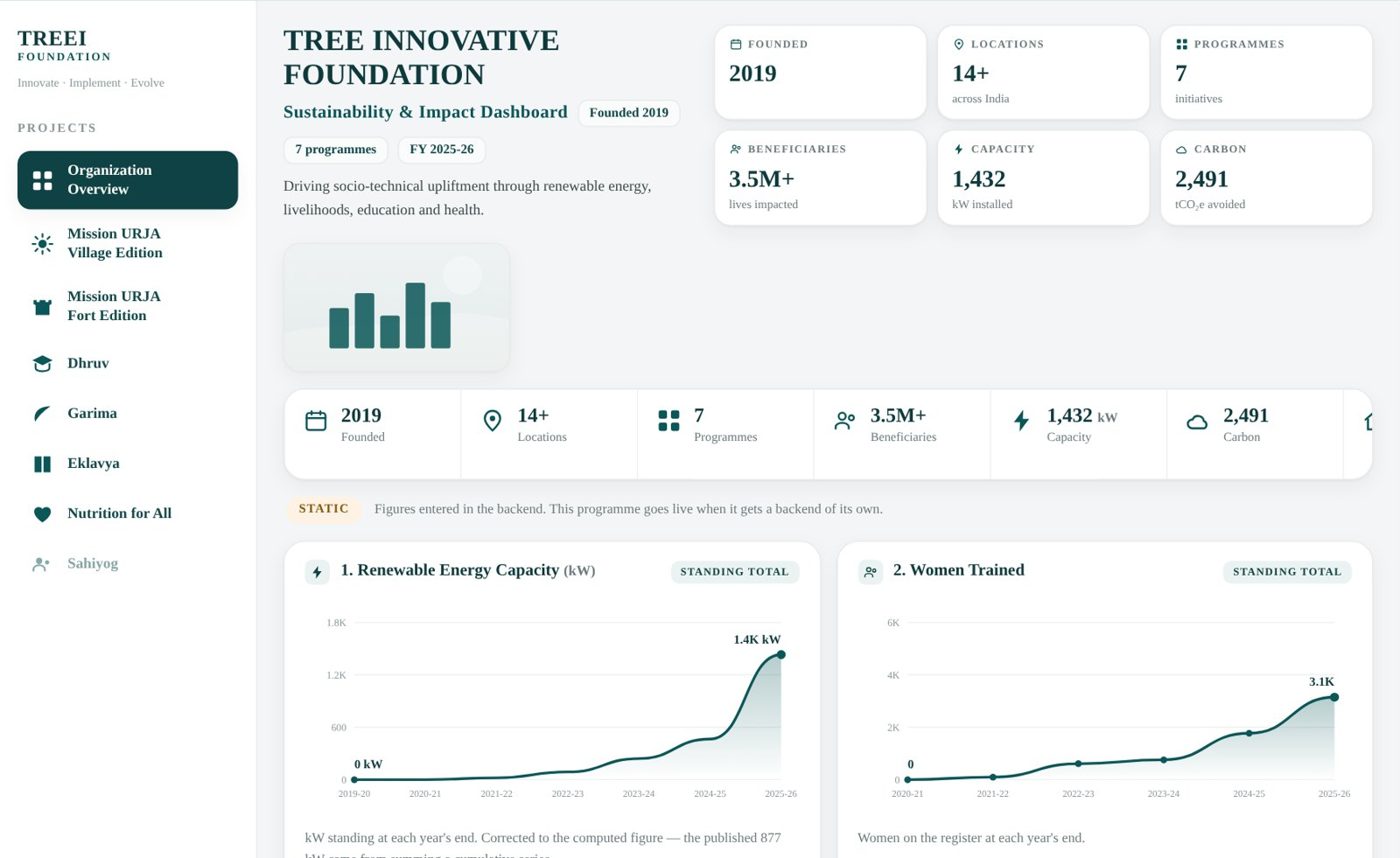Click the Organization Overview grid icon
This screenshot has width=1400, height=858.
tap(42, 180)
